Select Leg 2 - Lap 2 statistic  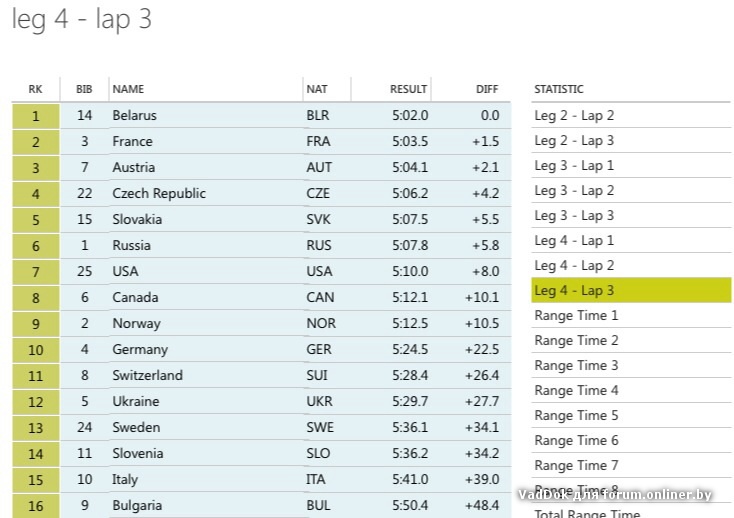click(575, 116)
